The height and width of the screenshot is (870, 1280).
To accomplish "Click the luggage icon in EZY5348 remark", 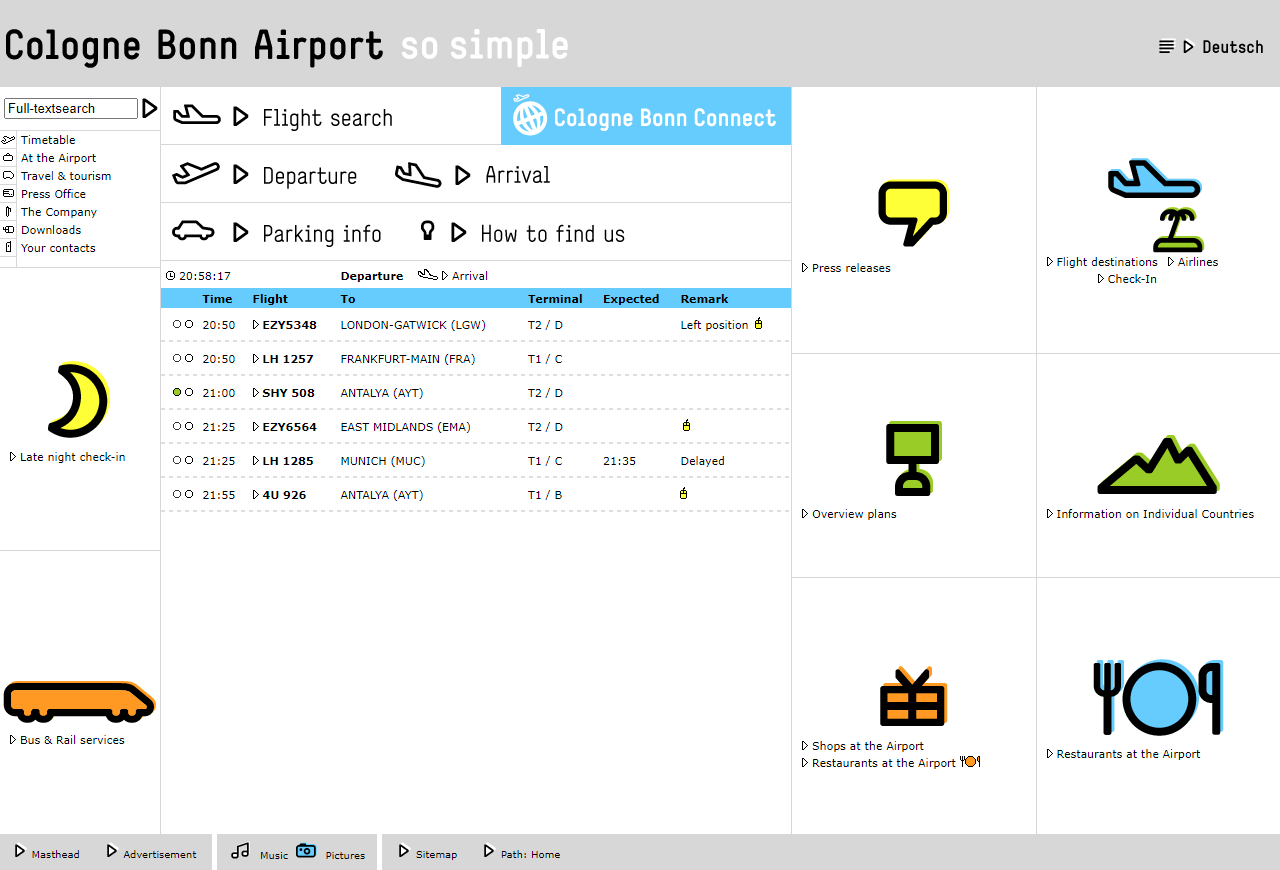I will point(759,323).
